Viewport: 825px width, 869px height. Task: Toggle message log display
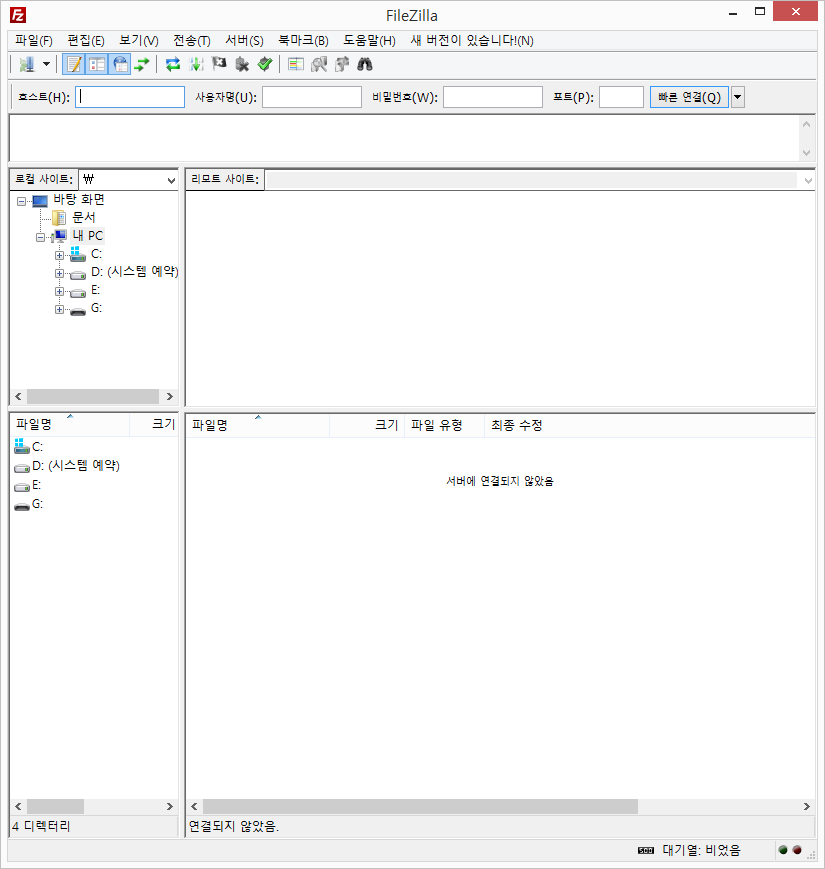(74, 65)
